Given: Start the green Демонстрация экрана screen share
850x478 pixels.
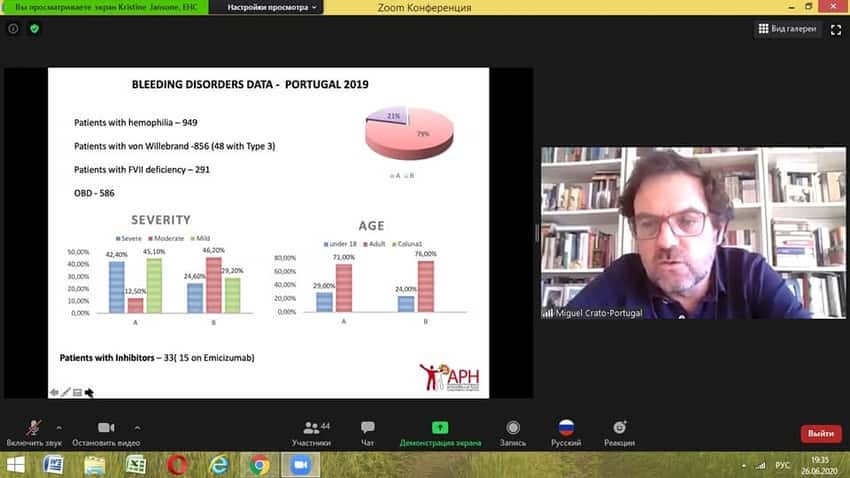Looking at the screenshot, I should [x=440, y=433].
